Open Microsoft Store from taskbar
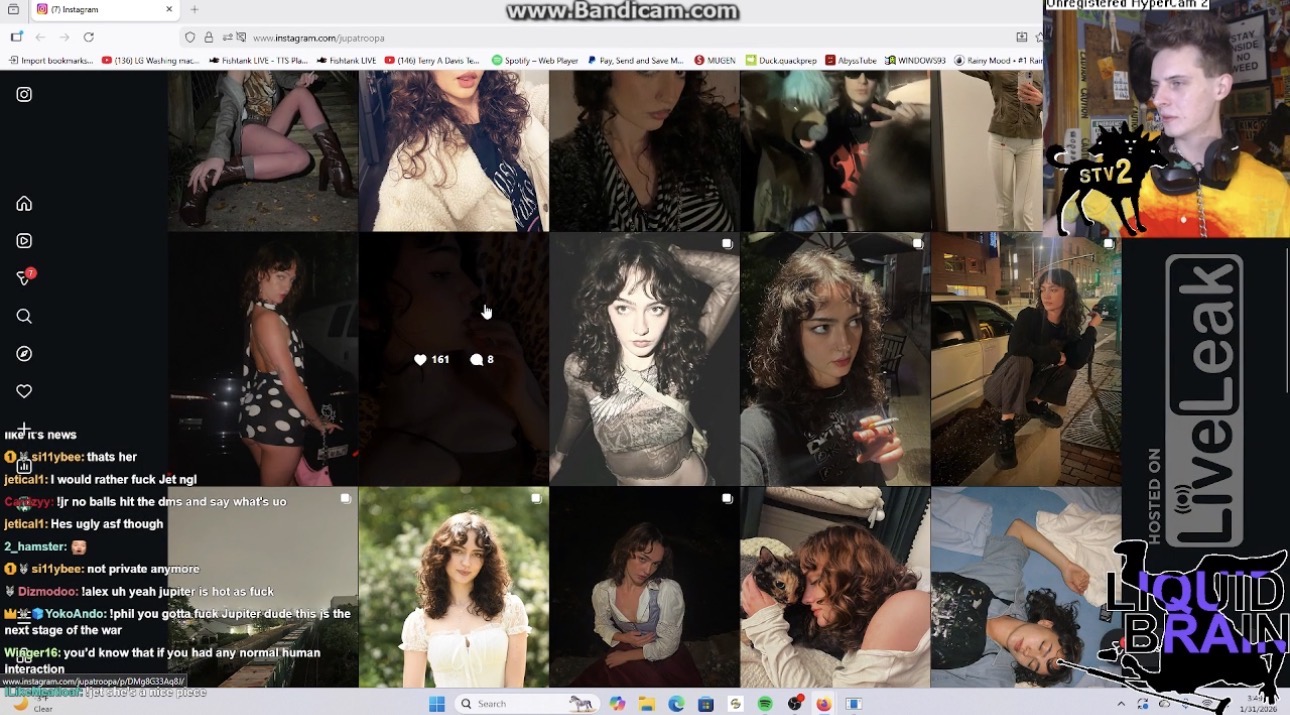Image resolution: width=1290 pixels, height=715 pixels. 705,704
